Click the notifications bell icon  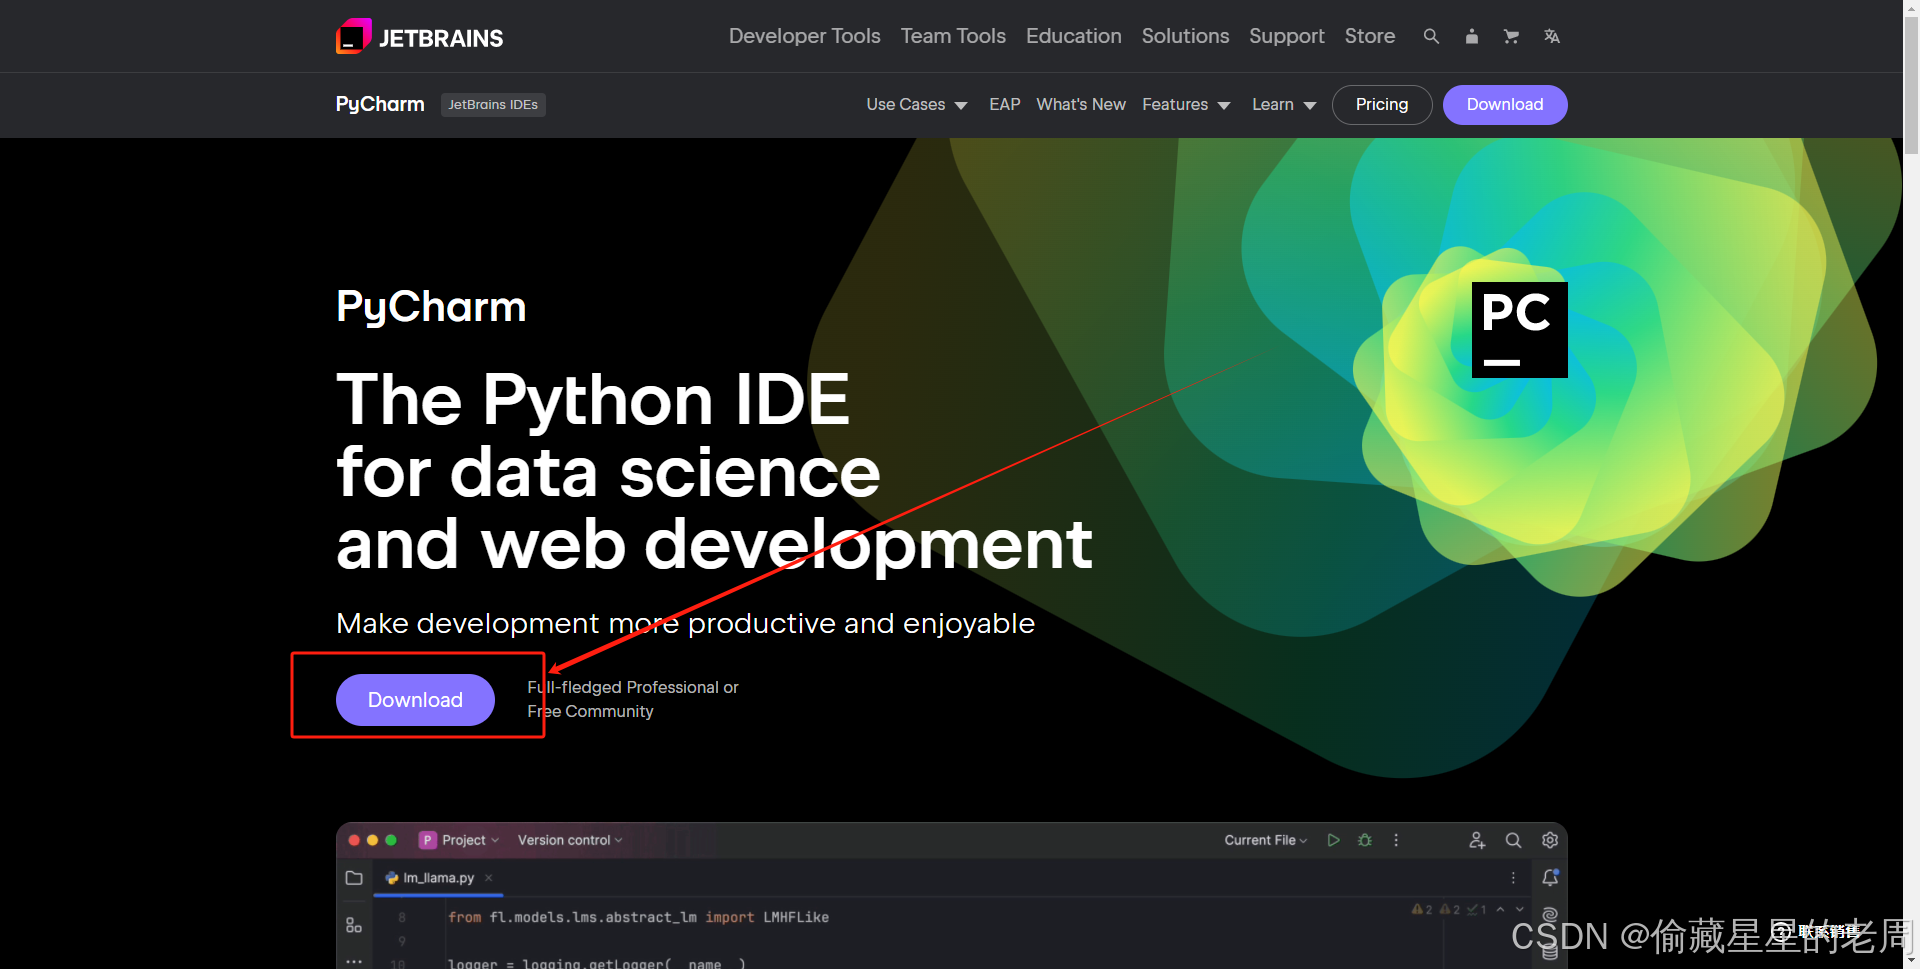[1550, 878]
